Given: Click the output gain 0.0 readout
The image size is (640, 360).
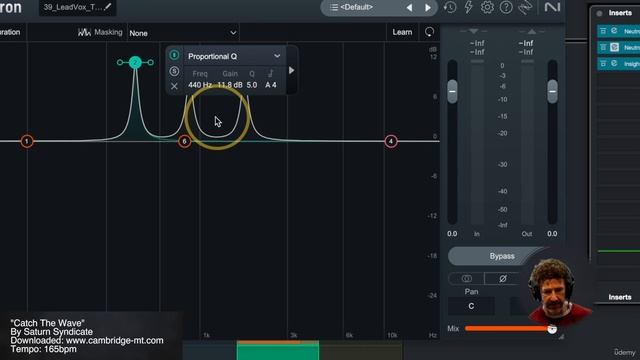Looking at the screenshot, I should coord(552,234).
